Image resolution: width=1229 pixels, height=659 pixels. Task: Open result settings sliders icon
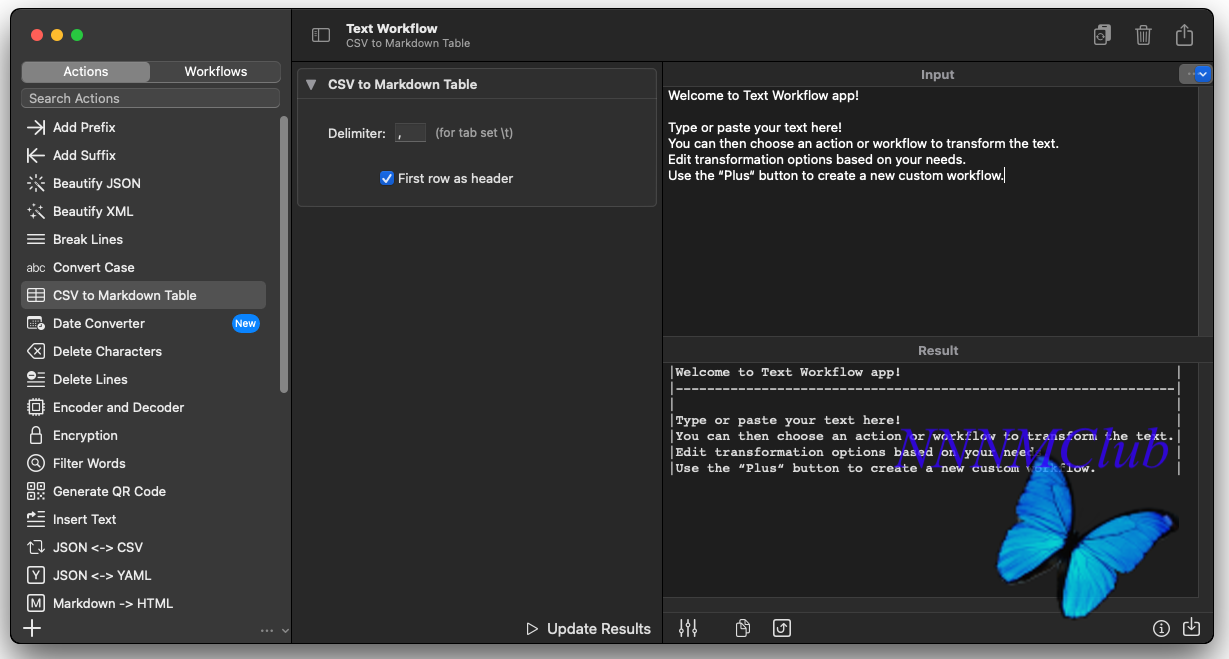click(688, 628)
